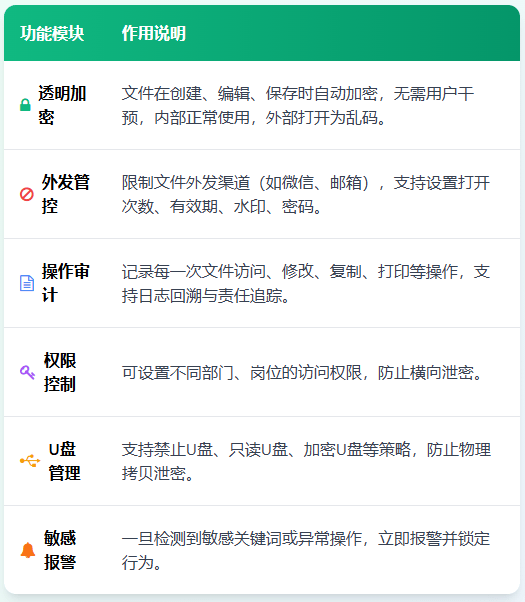Click the 操作审计 module name
This screenshot has width=525, height=602.
click(x=66, y=283)
